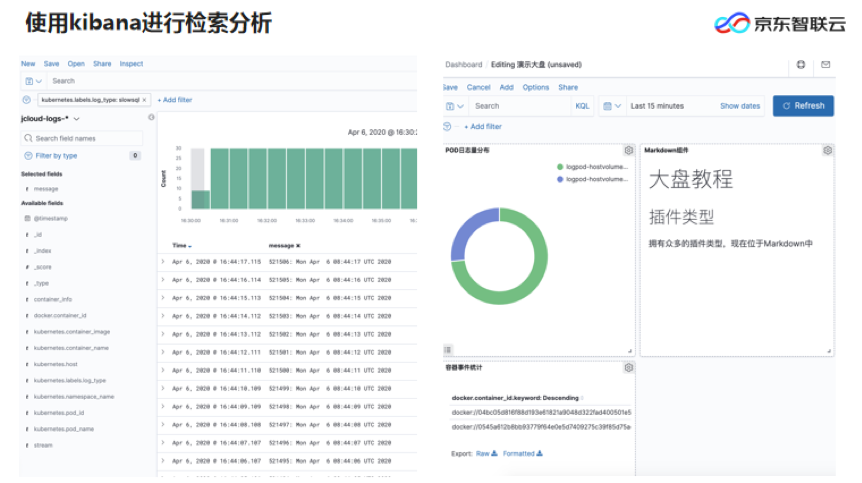The width and height of the screenshot is (862, 483).
Task: Click the pie panel resize handle
Action: [630, 351]
